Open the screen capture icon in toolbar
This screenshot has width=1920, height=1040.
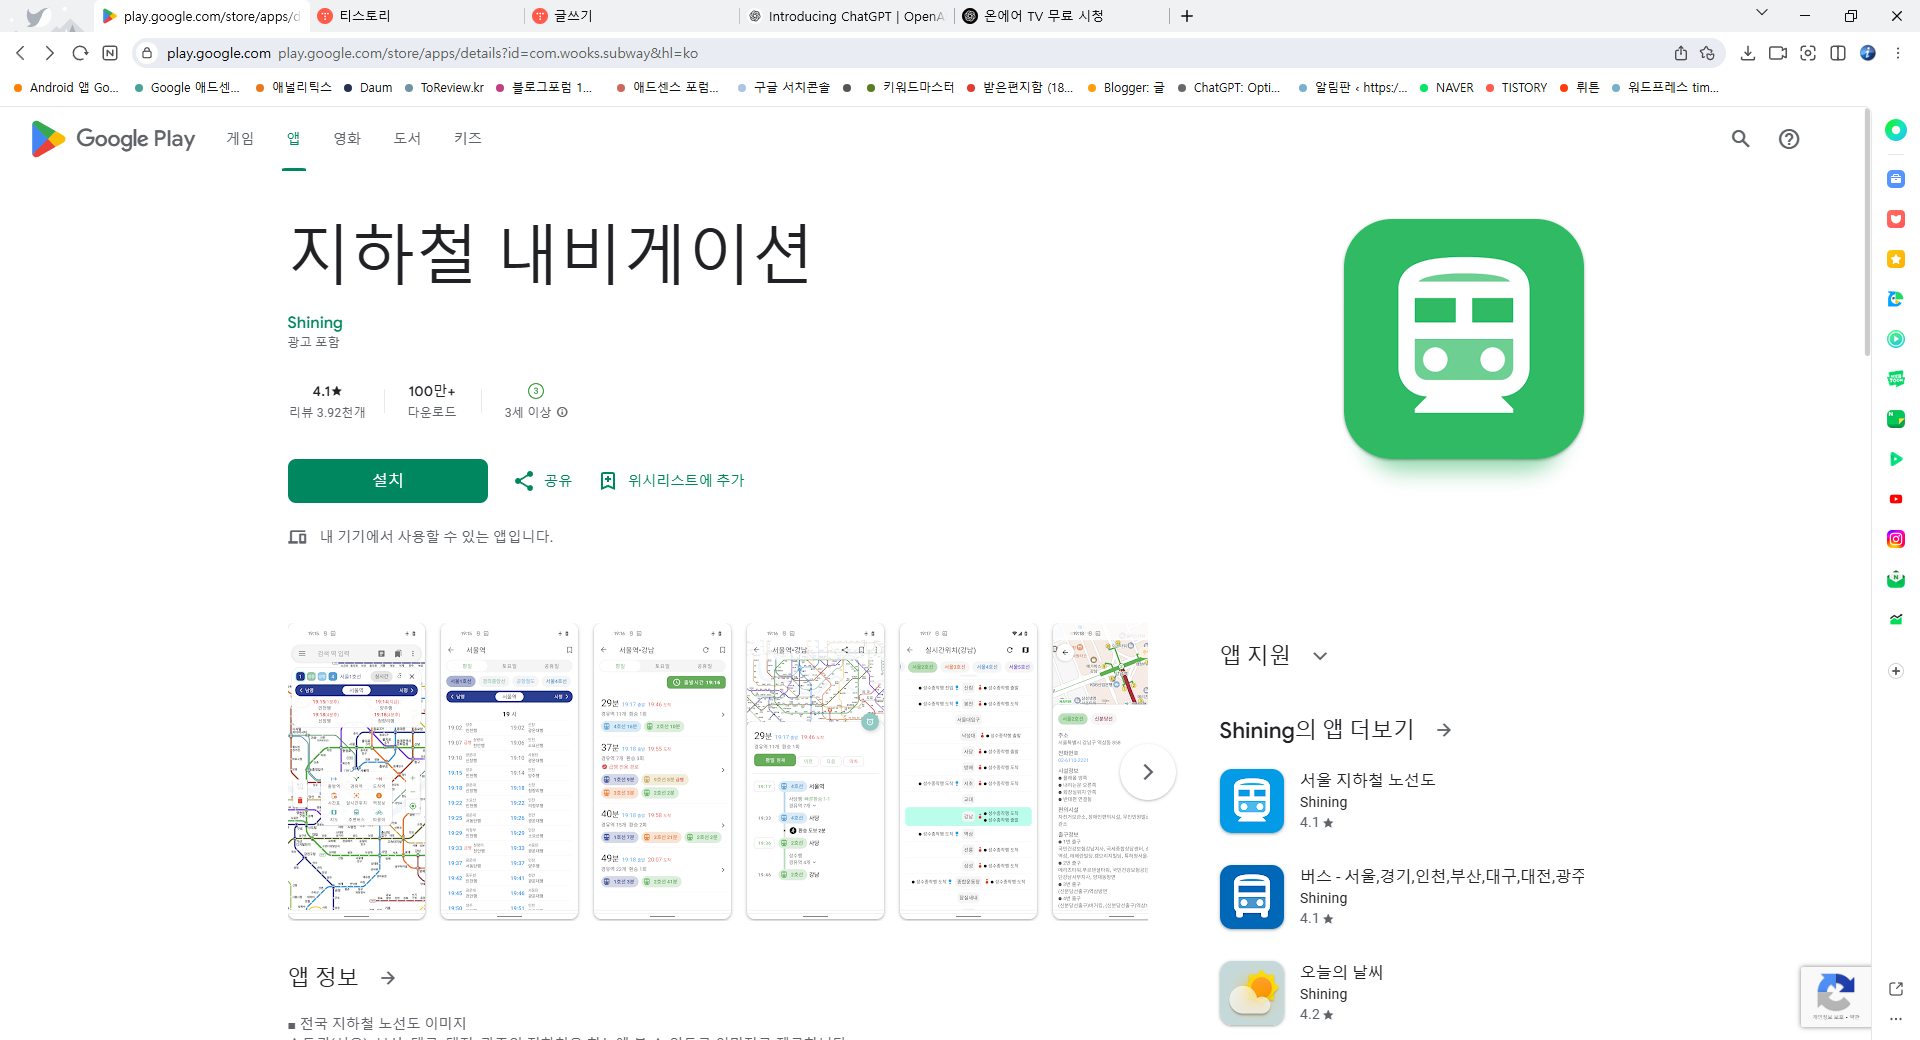coord(1809,53)
